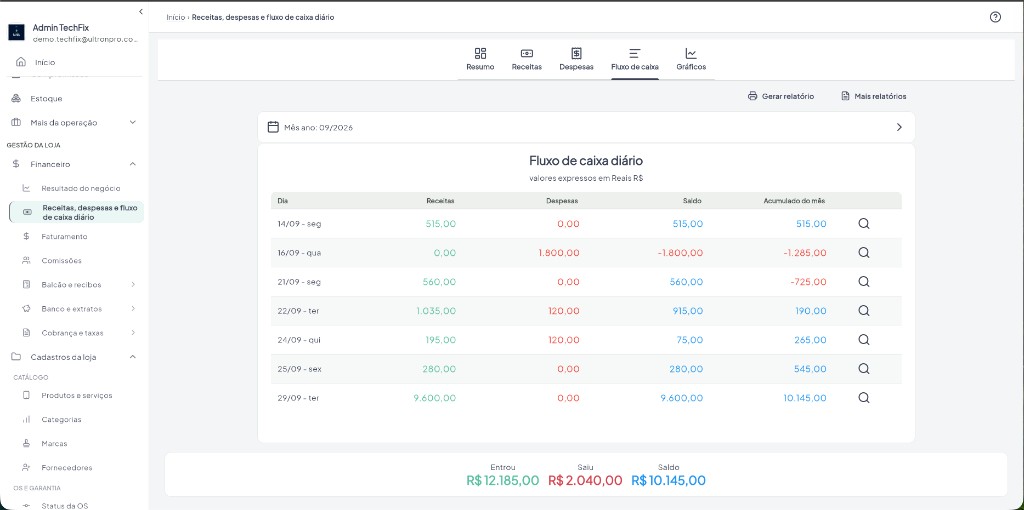This screenshot has width=1024, height=510.
Task: Switch to the Gráficos tab
Action: 691,59
